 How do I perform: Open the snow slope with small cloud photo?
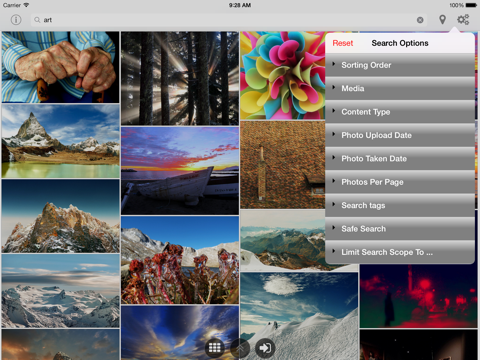tap(299, 316)
